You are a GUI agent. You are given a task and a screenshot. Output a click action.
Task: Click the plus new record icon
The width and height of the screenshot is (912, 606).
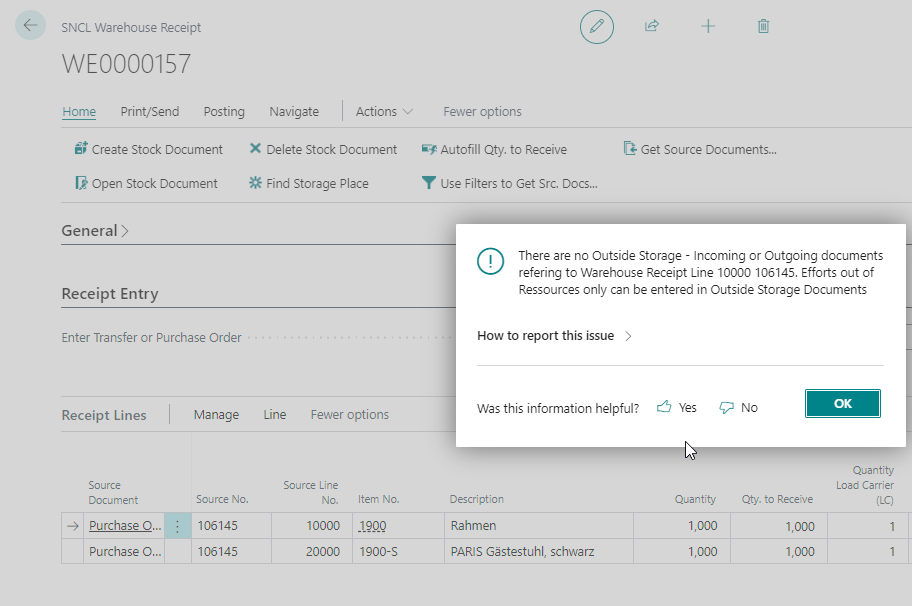[x=708, y=27]
